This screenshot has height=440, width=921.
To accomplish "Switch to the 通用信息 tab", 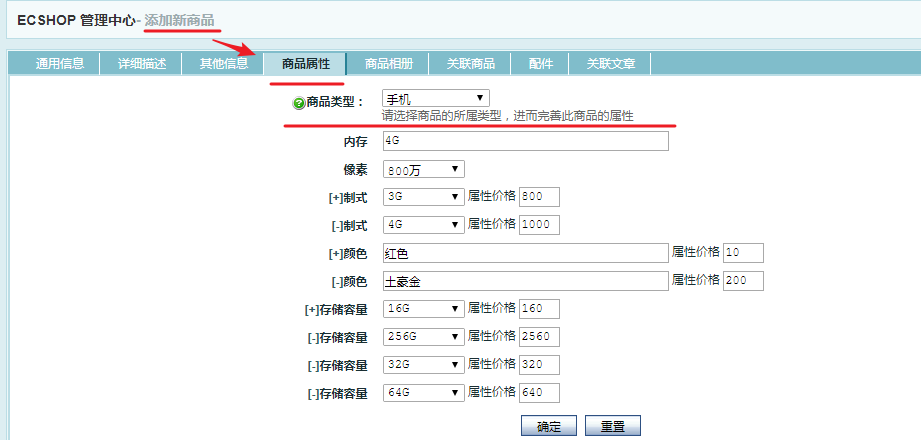I will [60, 64].
